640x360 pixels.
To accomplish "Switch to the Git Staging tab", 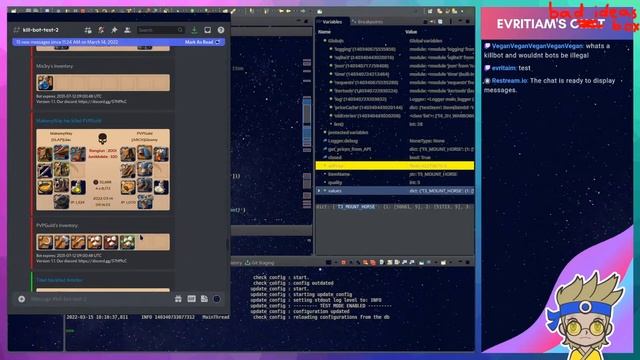I will (x=260, y=263).
